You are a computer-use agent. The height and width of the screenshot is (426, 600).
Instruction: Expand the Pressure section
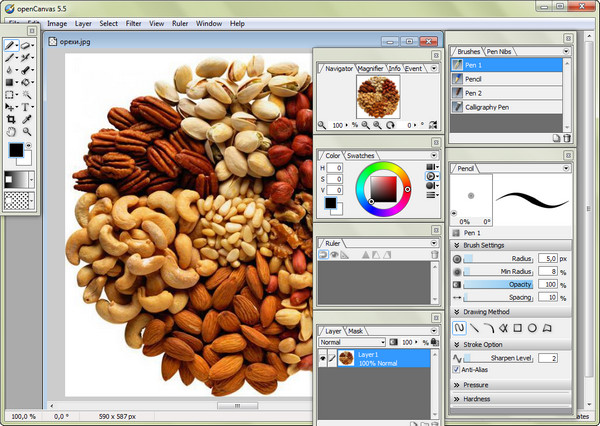[x=510, y=384]
